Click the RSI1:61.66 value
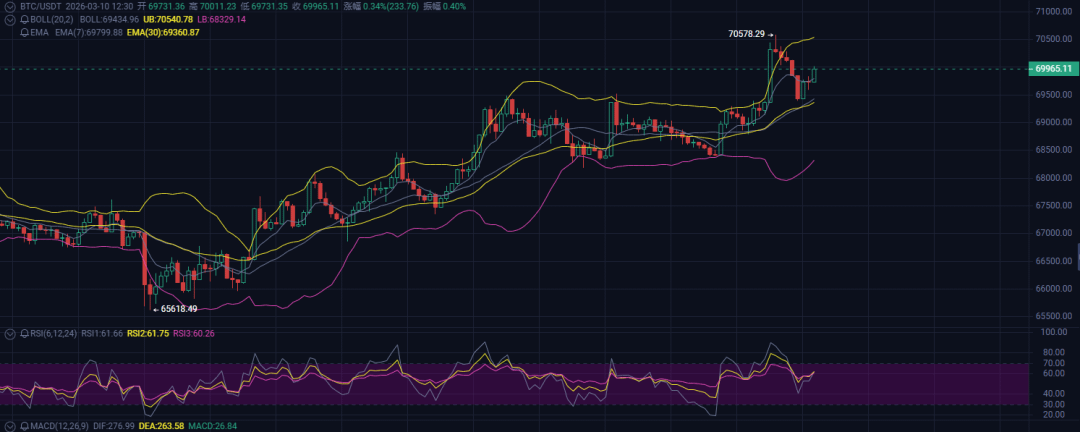 click(102, 333)
